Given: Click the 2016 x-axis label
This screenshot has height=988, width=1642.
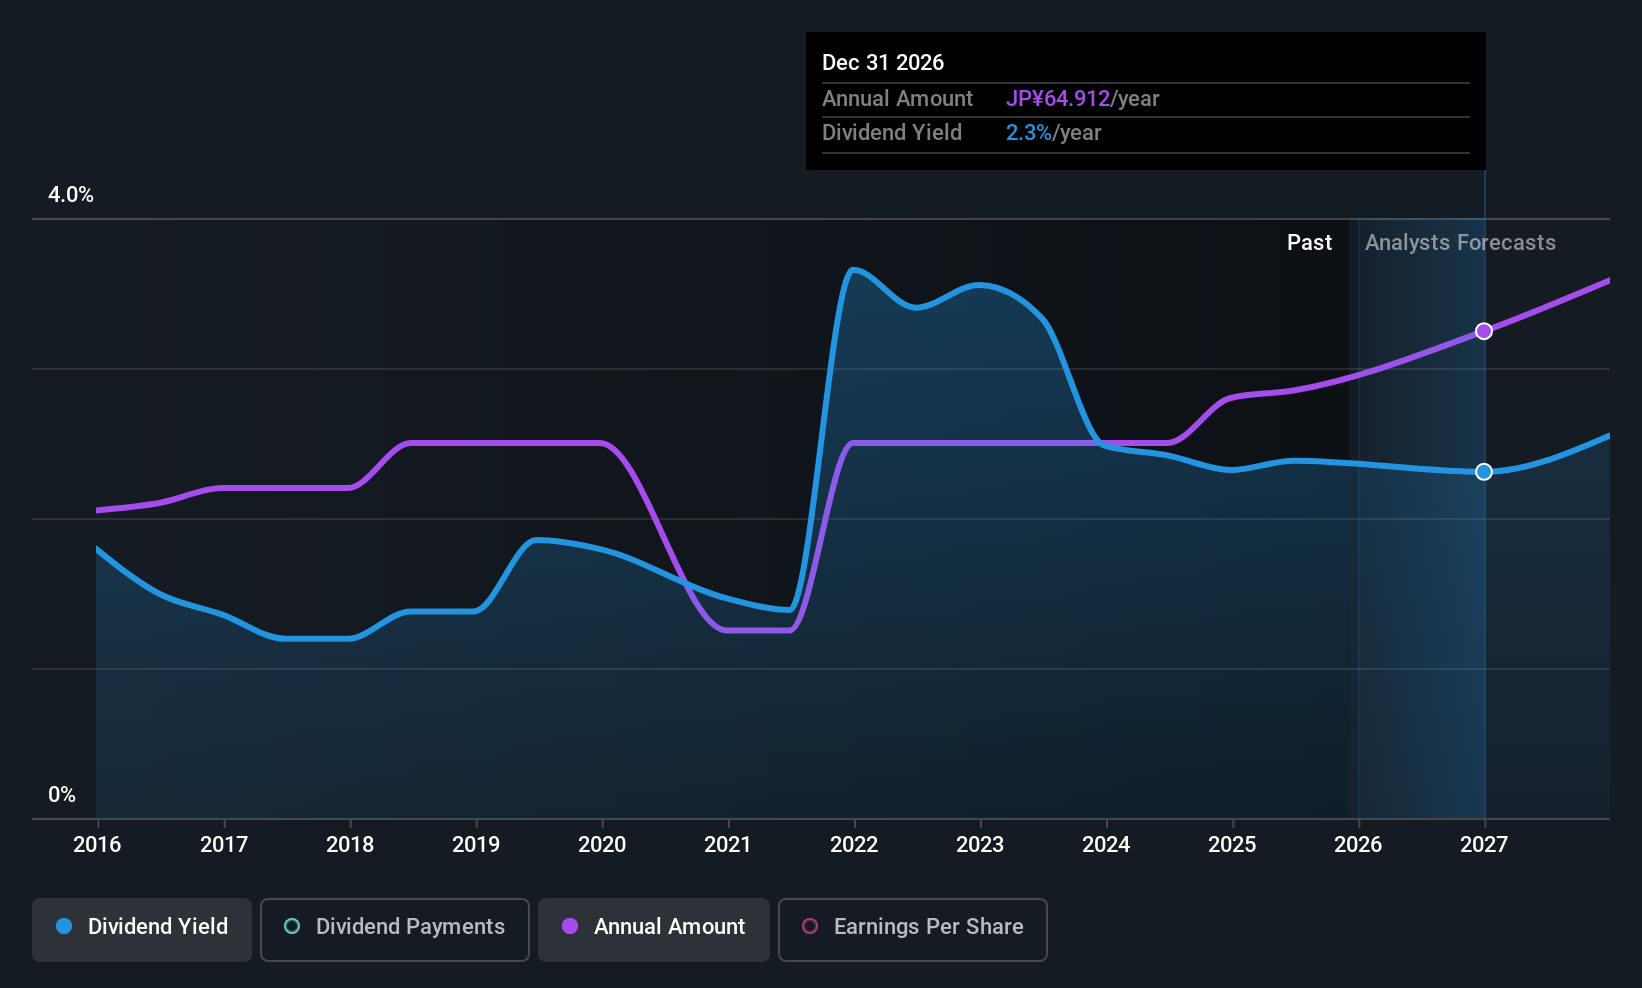Looking at the screenshot, I should pyautogui.click(x=97, y=845).
